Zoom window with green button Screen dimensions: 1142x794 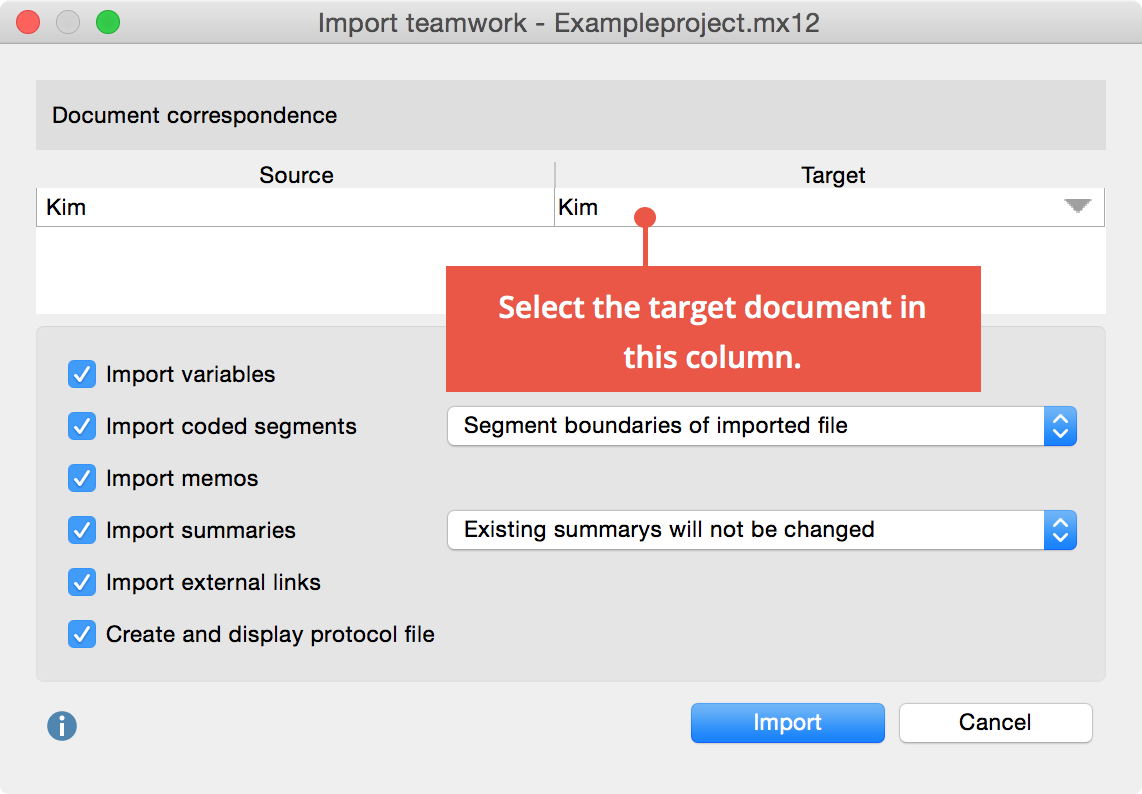(108, 23)
